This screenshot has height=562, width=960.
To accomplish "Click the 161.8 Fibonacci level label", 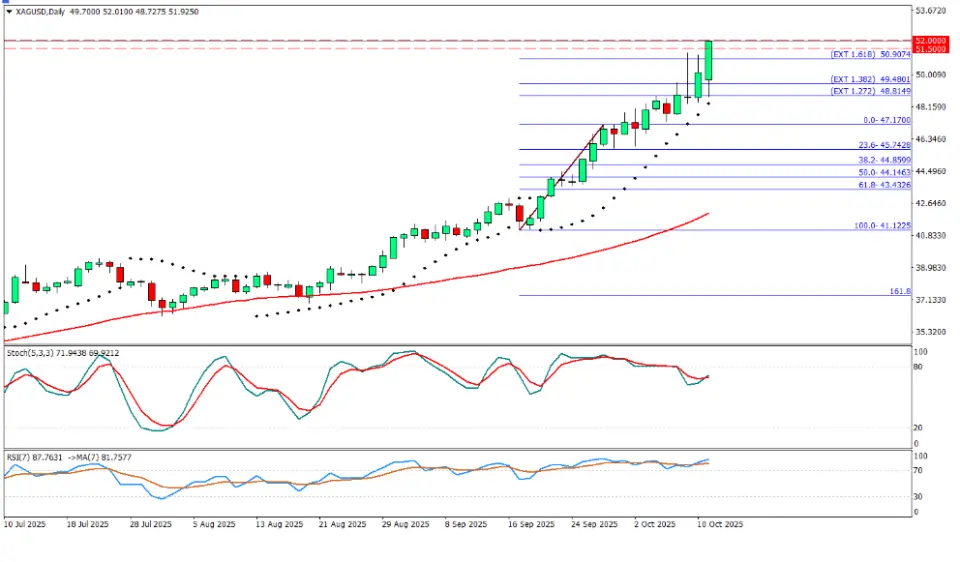I will coord(896,291).
